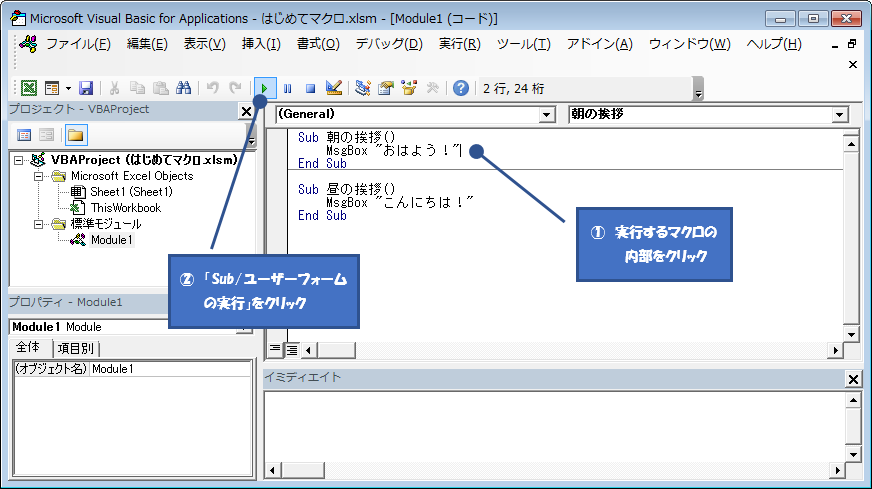872x489 pixels.
Task: Click the Copy icon in toolbar
Action: (137, 88)
